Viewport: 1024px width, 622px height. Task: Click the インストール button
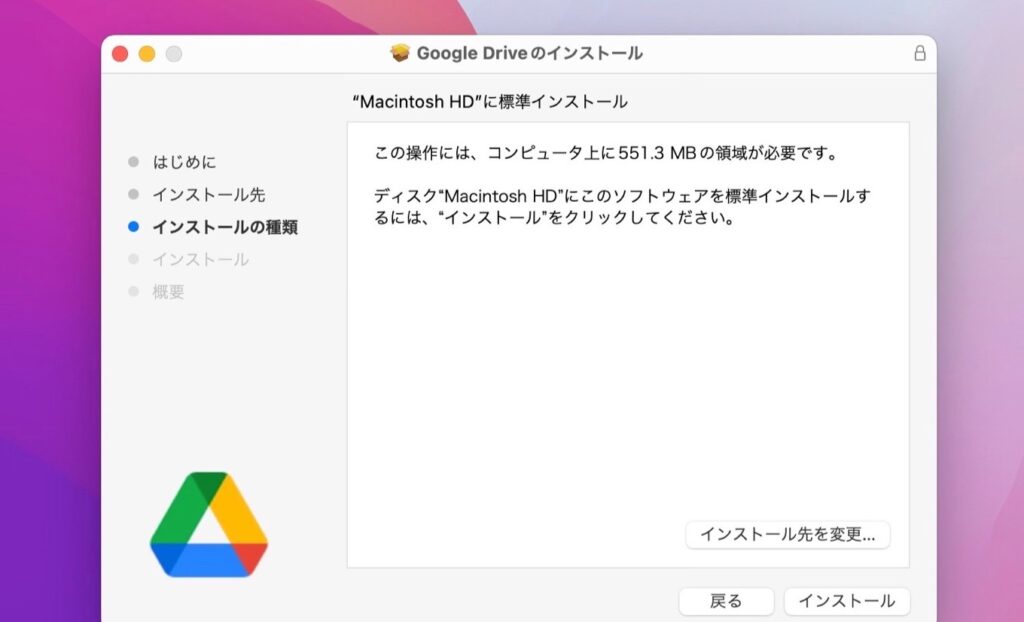tap(847, 601)
